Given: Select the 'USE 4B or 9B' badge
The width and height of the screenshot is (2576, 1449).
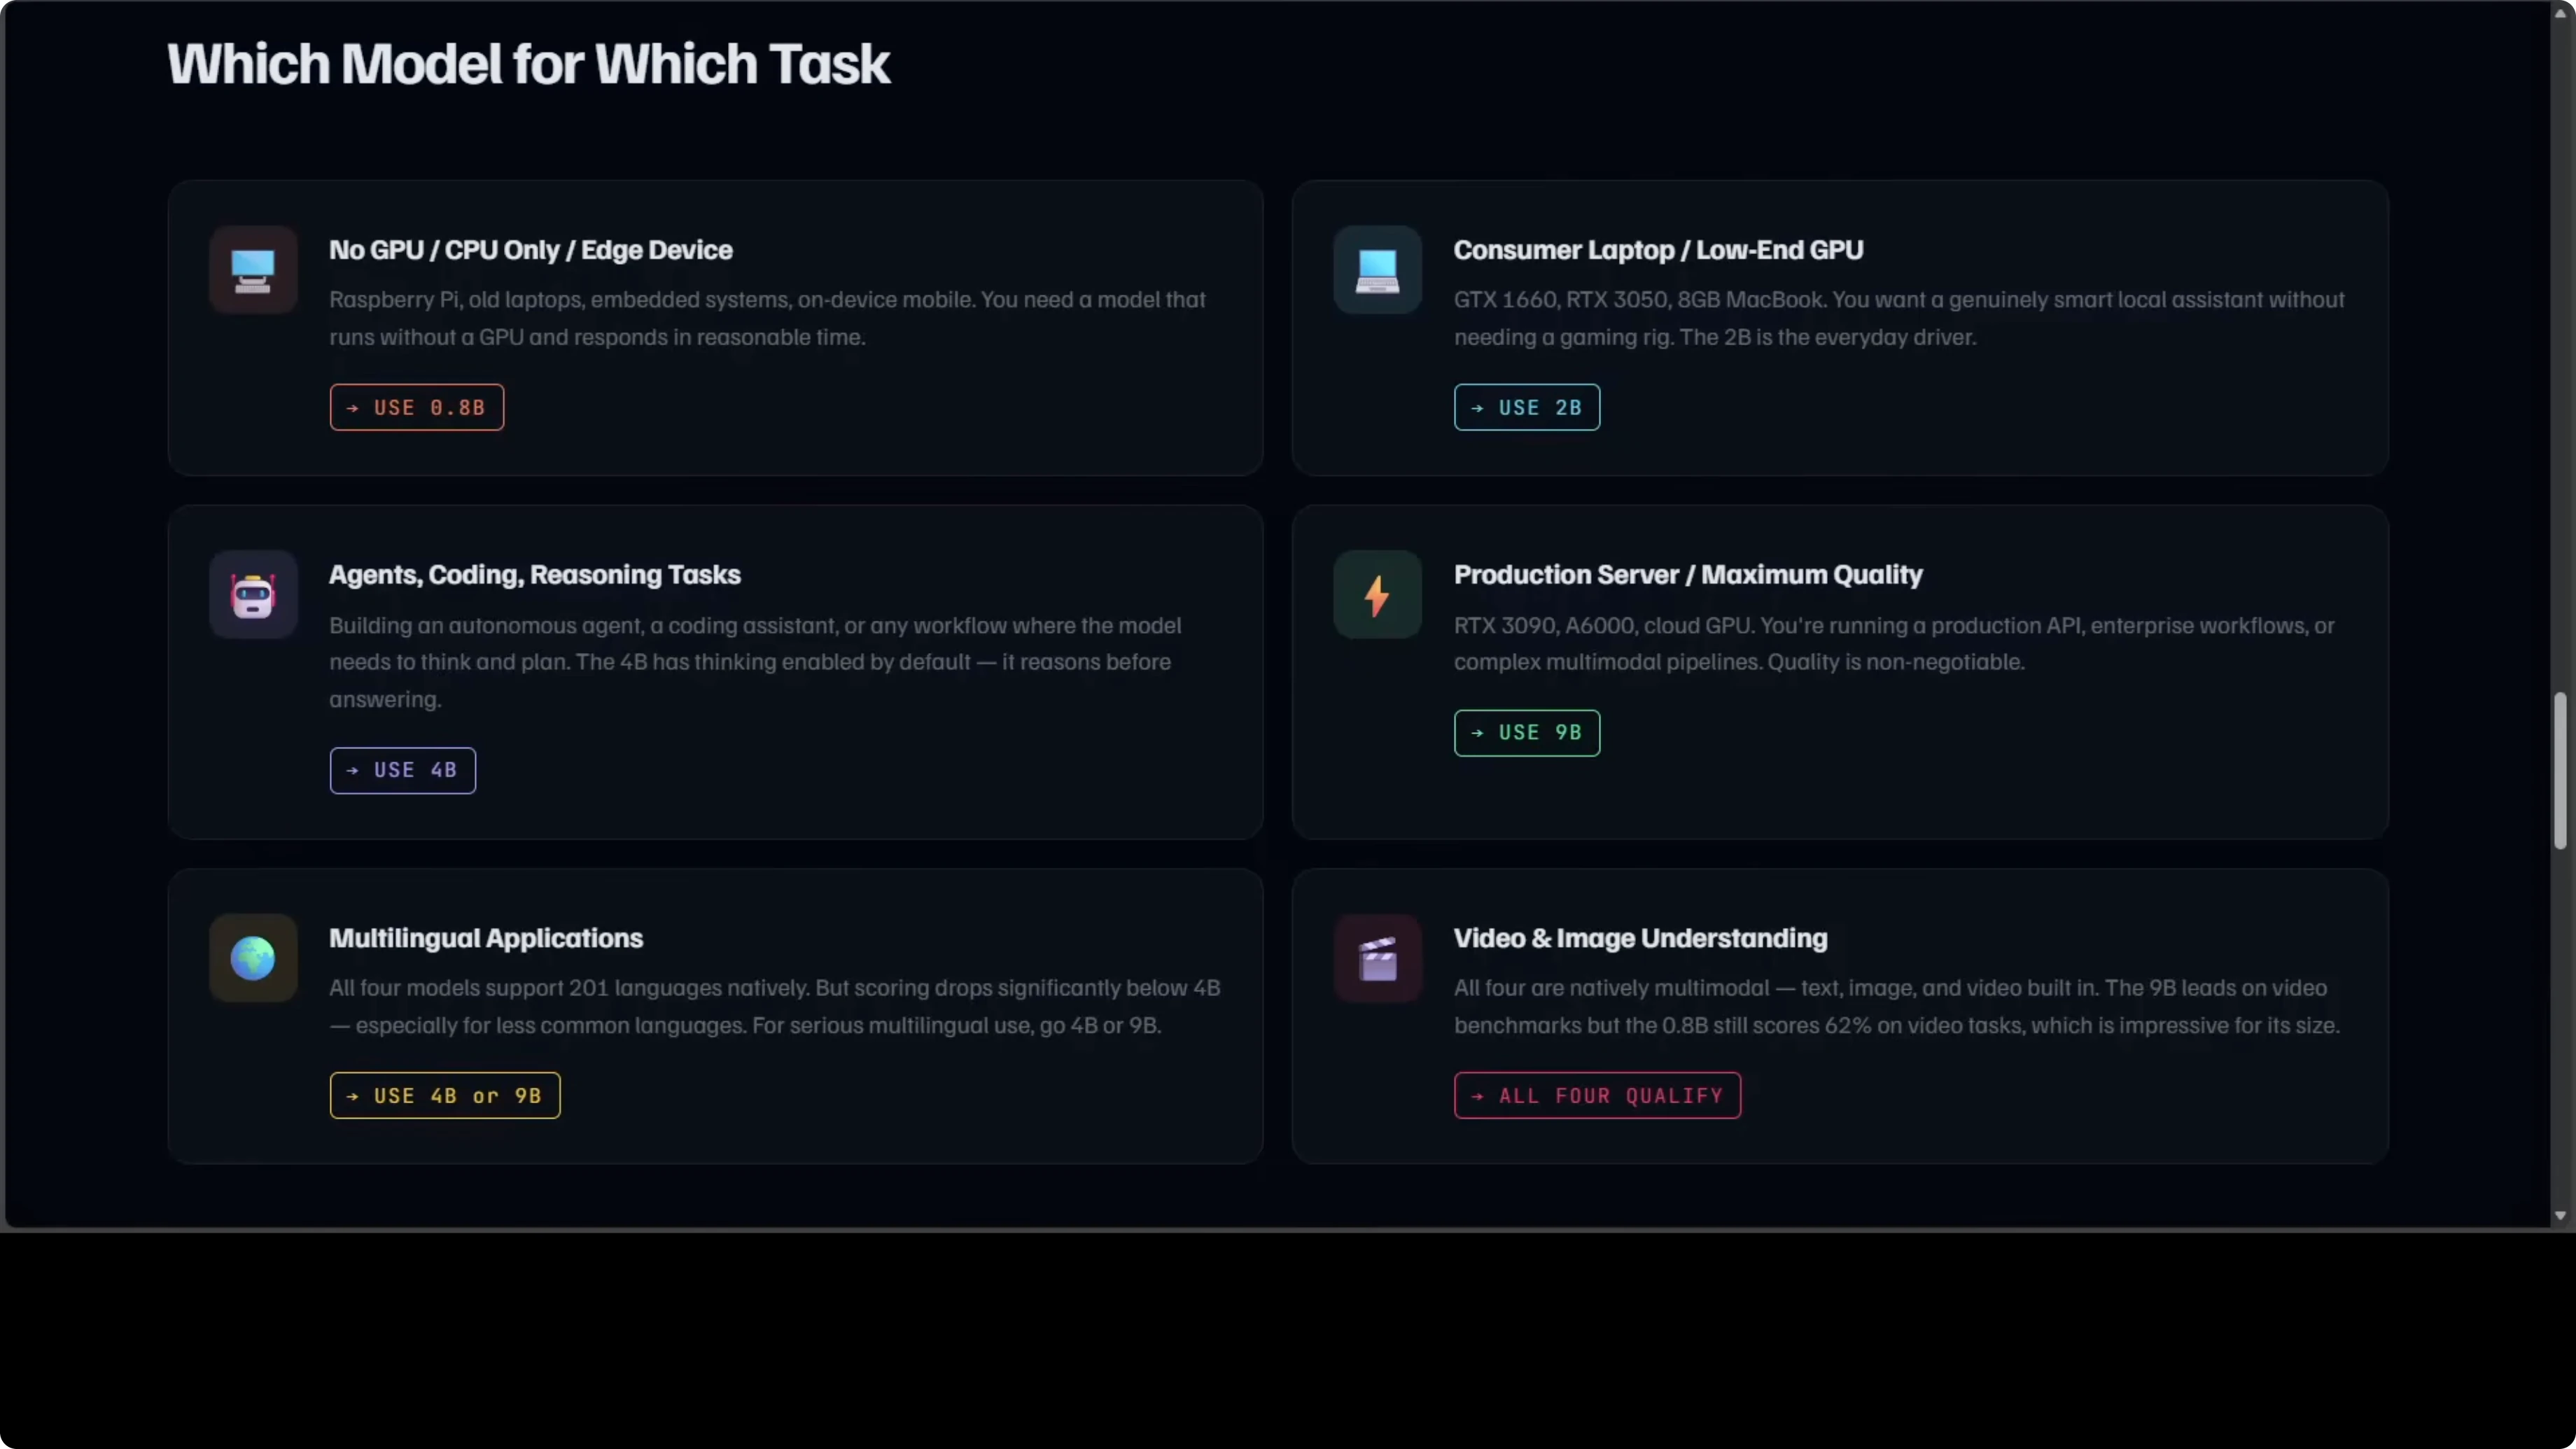Looking at the screenshot, I should [444, 1096].
